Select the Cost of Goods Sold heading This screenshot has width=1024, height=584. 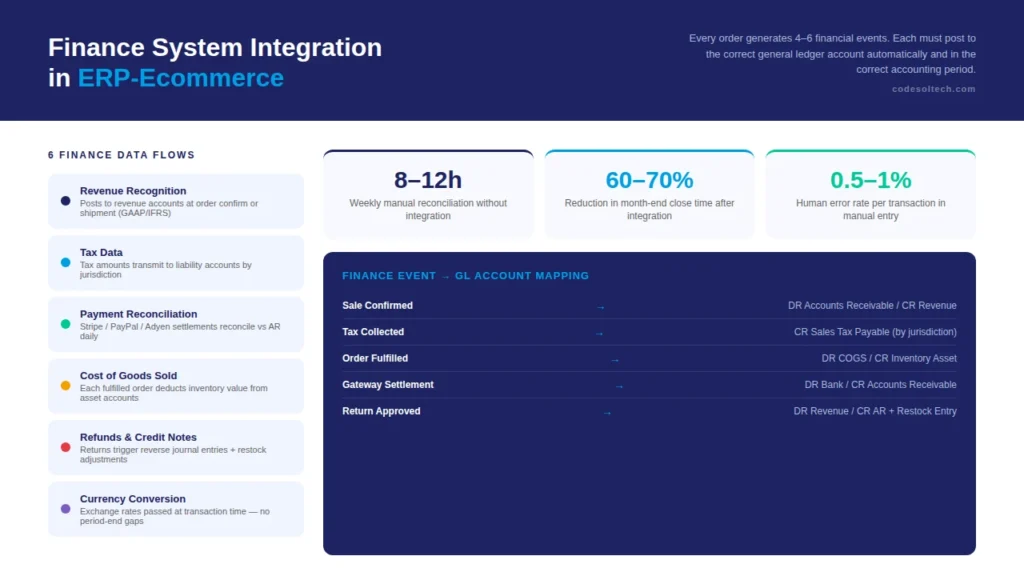tap(128, 376)
